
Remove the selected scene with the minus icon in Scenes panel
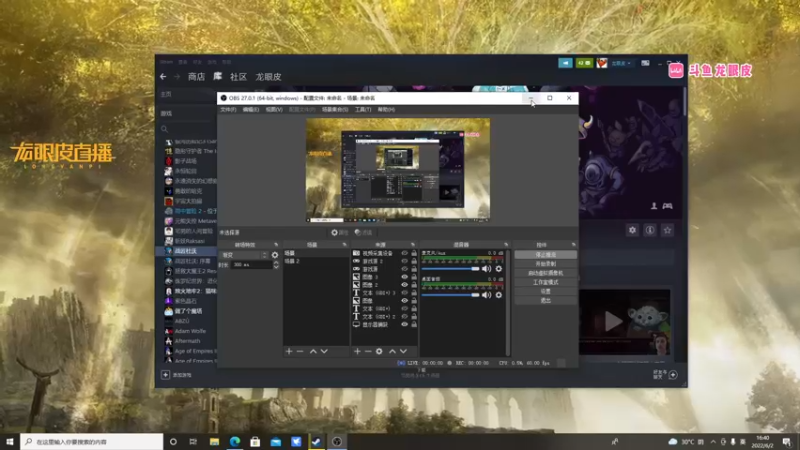tap(300, 352)
